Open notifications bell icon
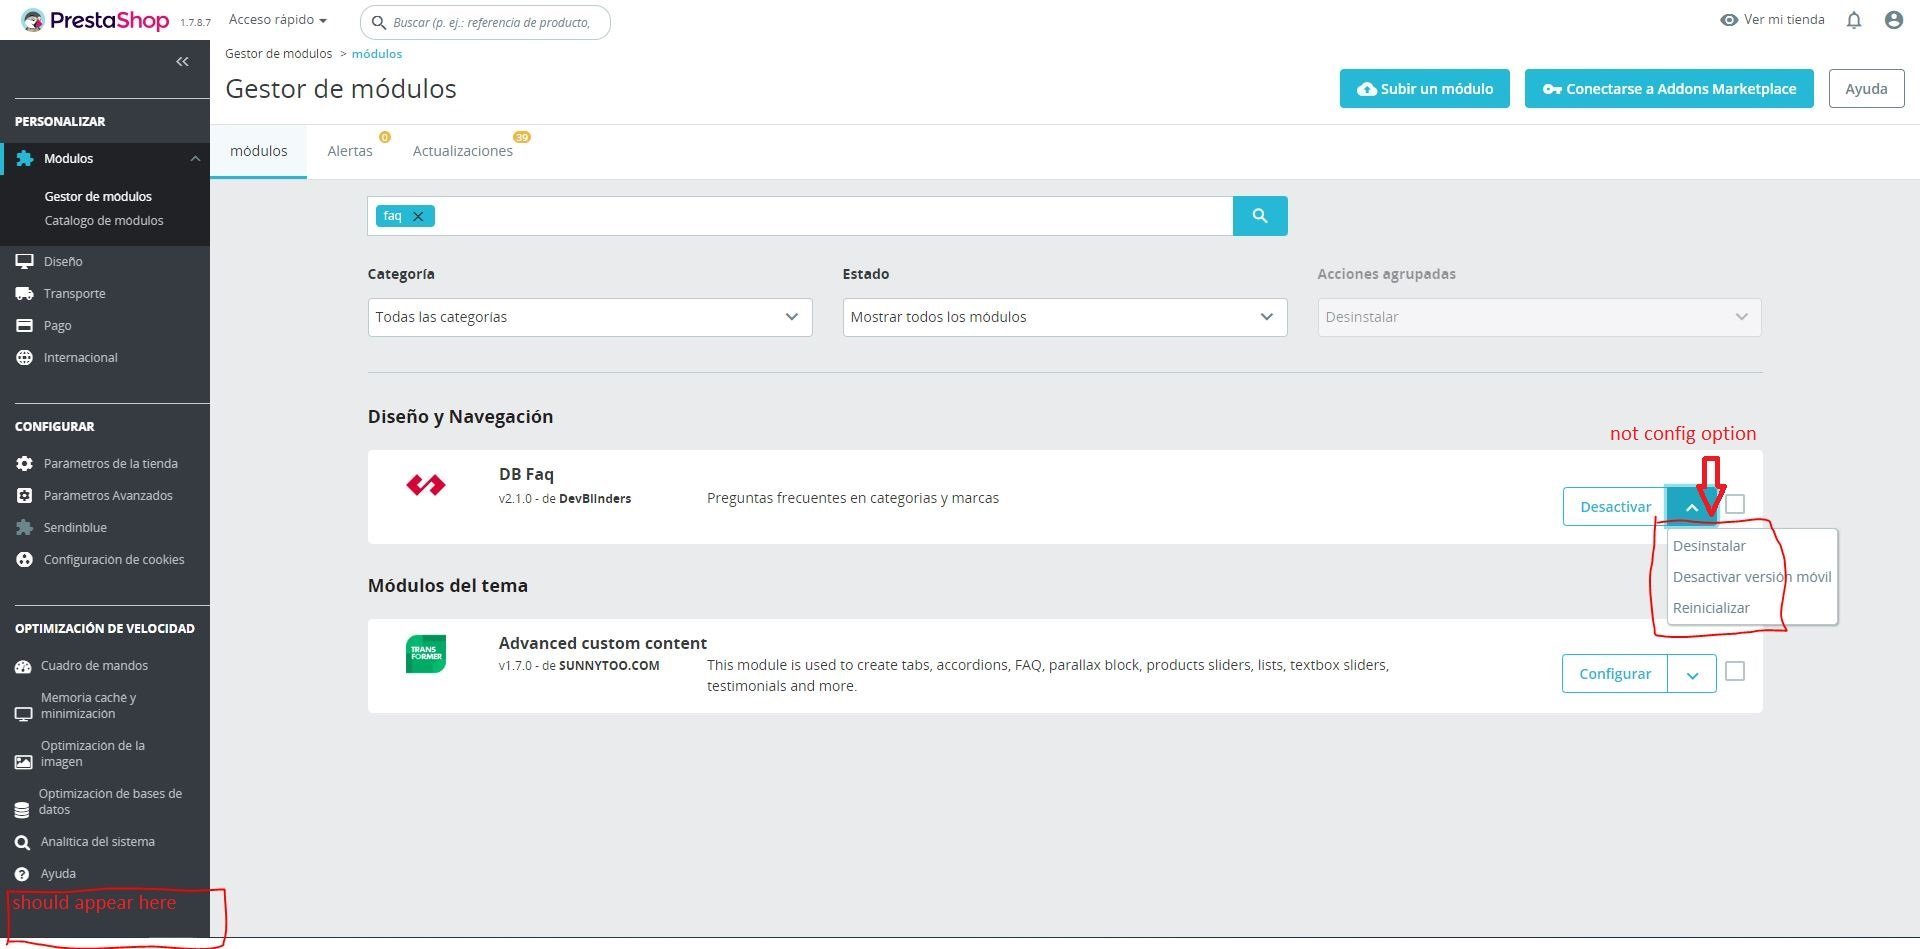 coord(1854,20)
